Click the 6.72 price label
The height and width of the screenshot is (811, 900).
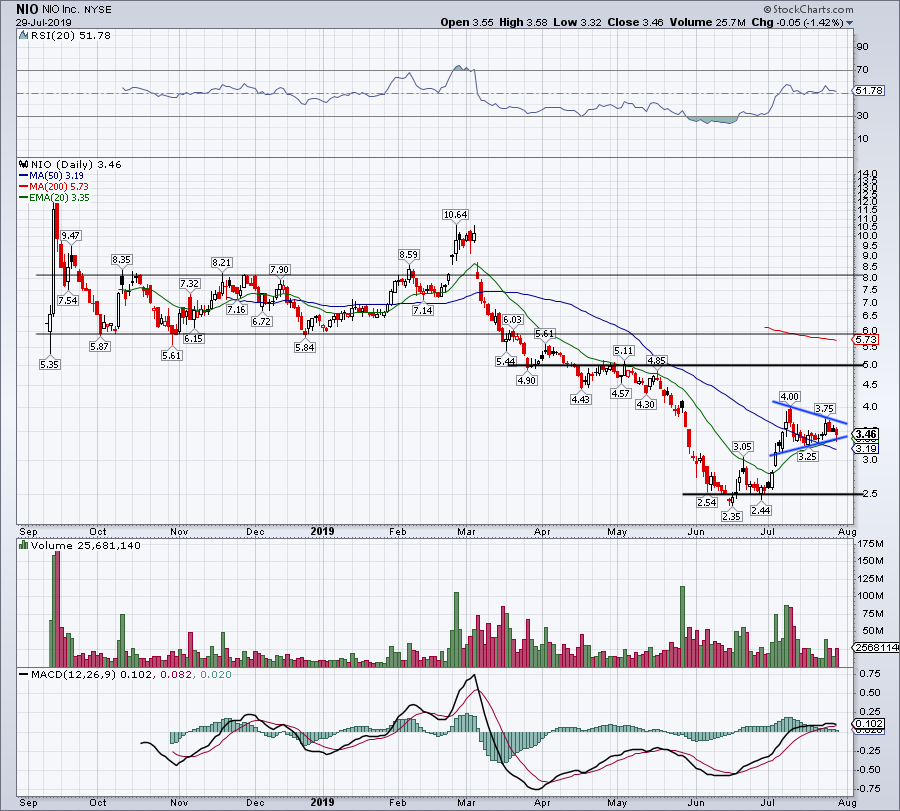coord(261,321)
